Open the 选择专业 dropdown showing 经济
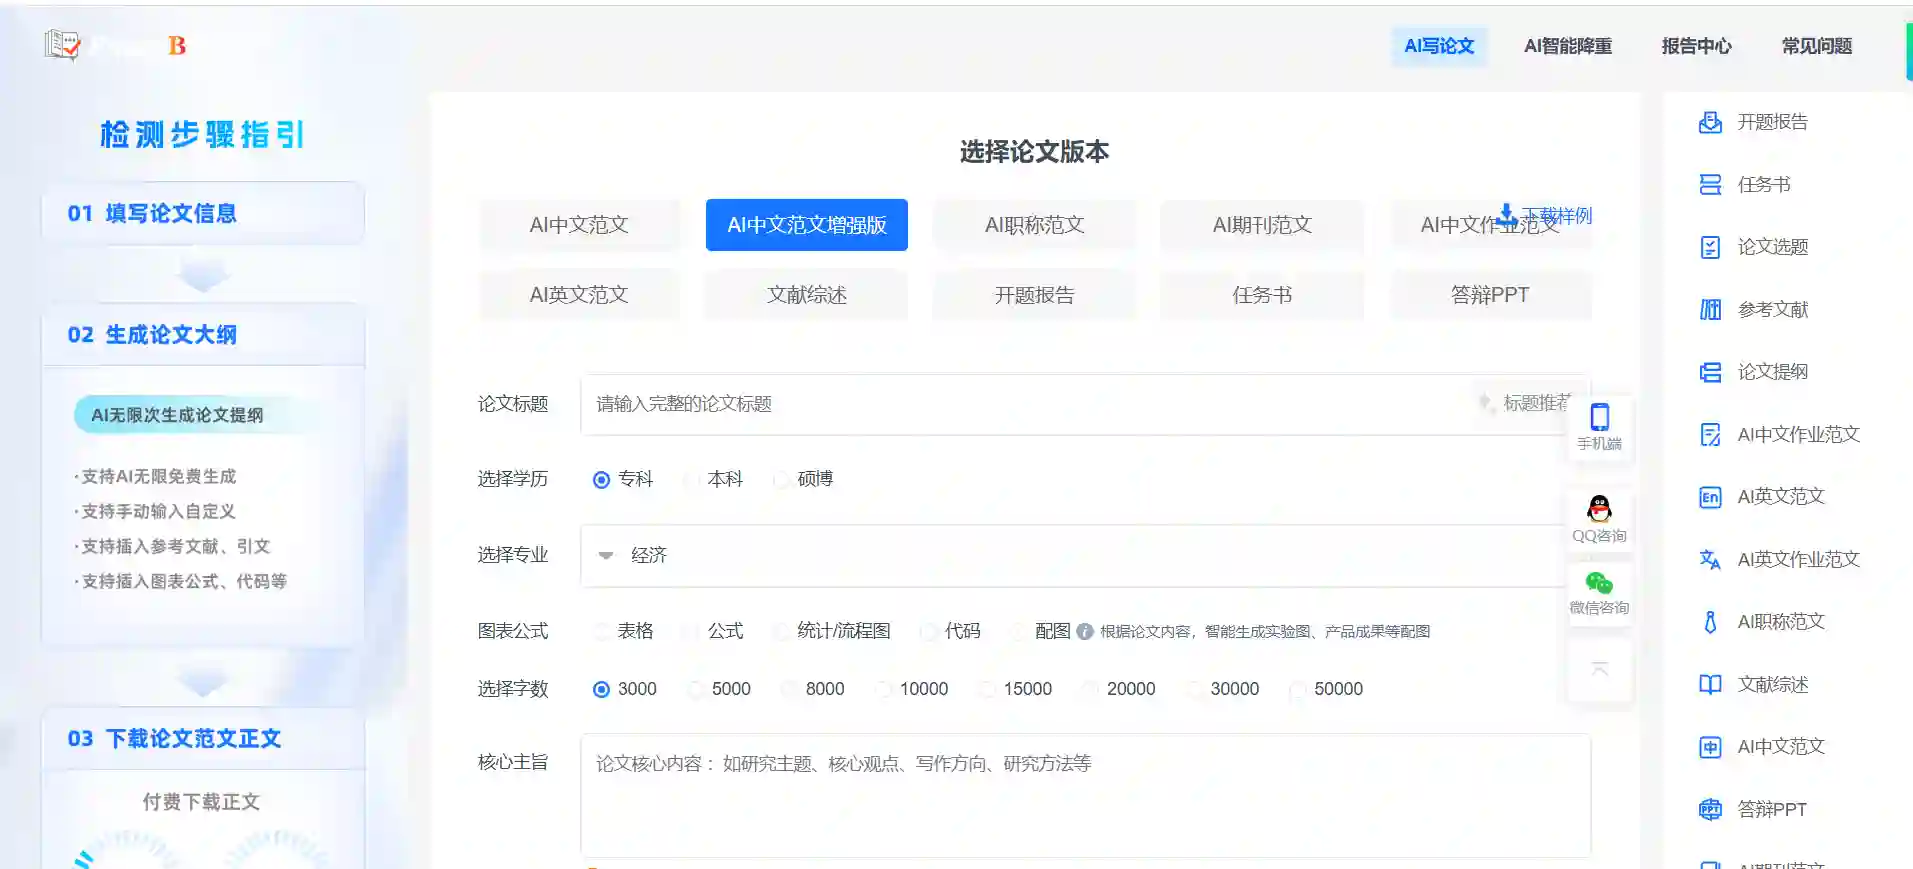 [1084, 555]
